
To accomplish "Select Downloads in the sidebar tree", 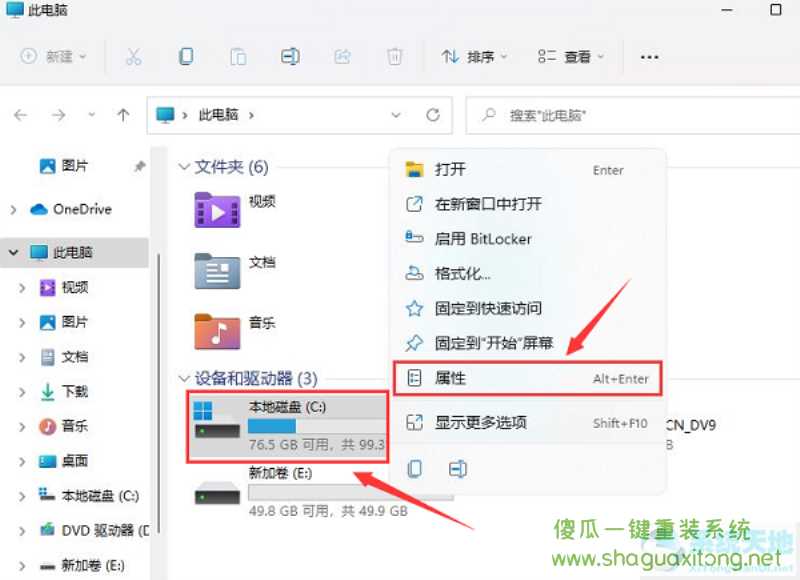I will pos(64,392).
